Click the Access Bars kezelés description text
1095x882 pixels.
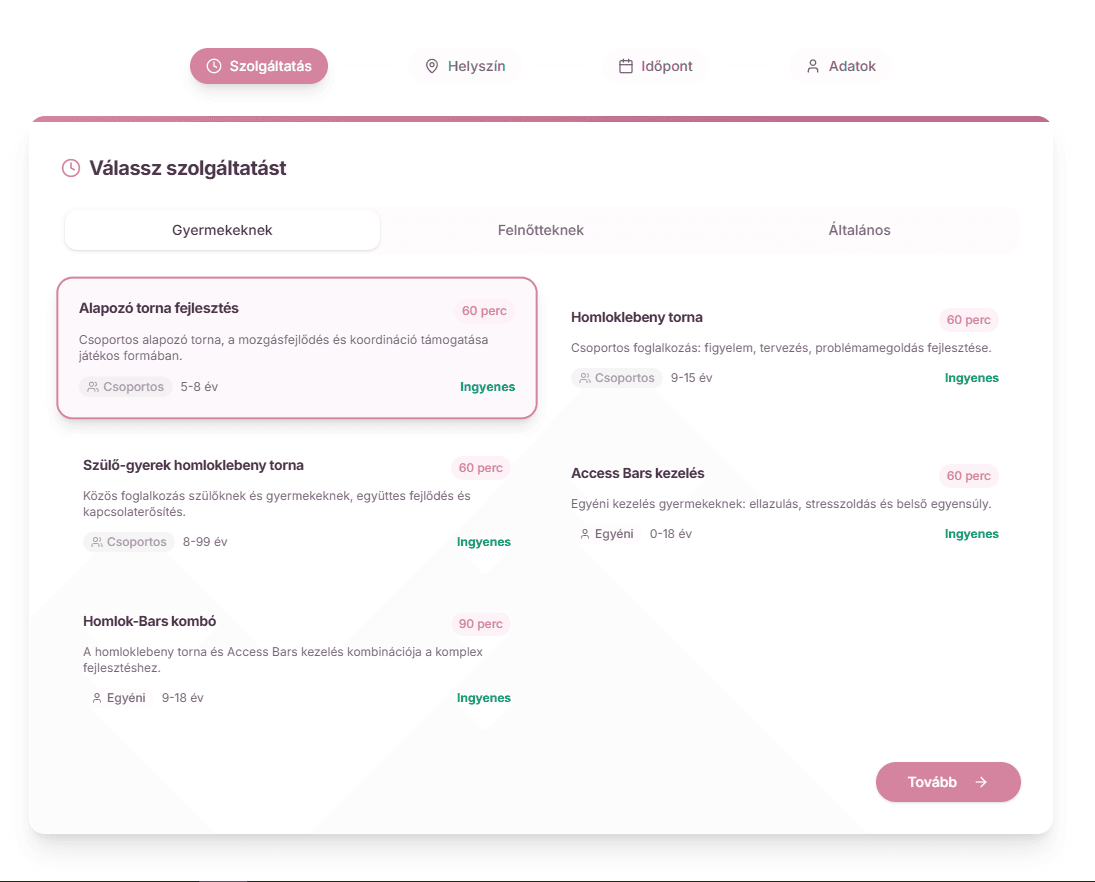click(x=781, y=504)
